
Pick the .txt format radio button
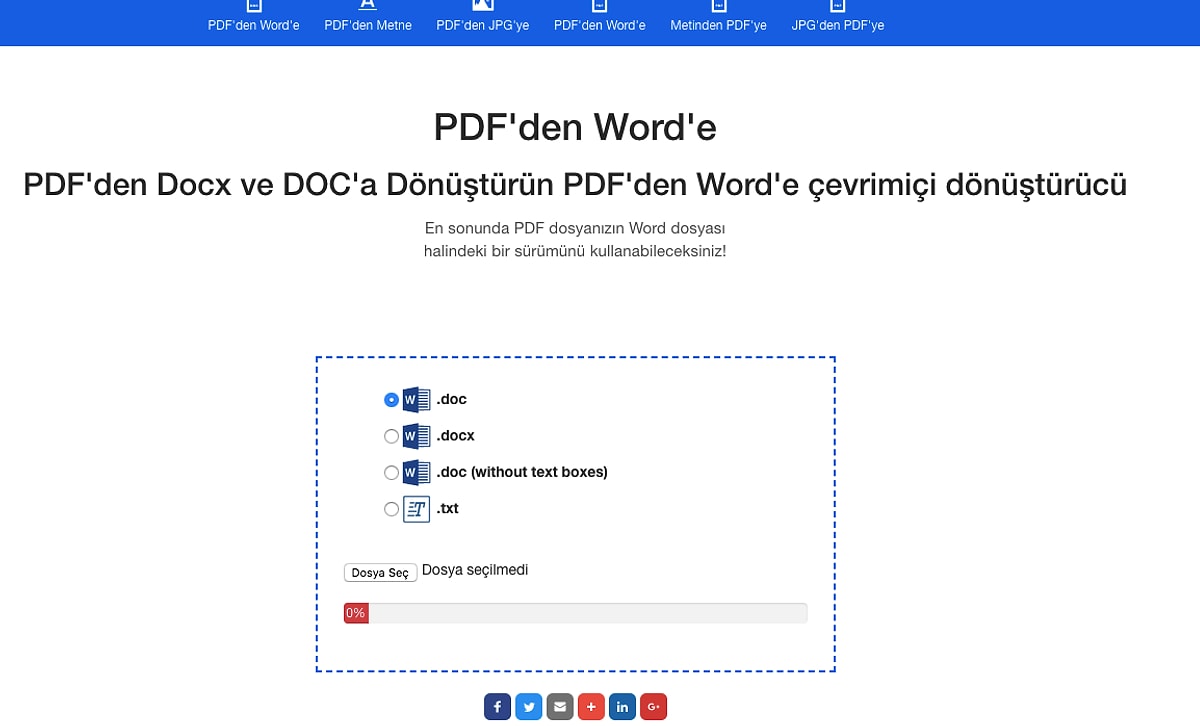pyautogui.click(x=391, y=509)
